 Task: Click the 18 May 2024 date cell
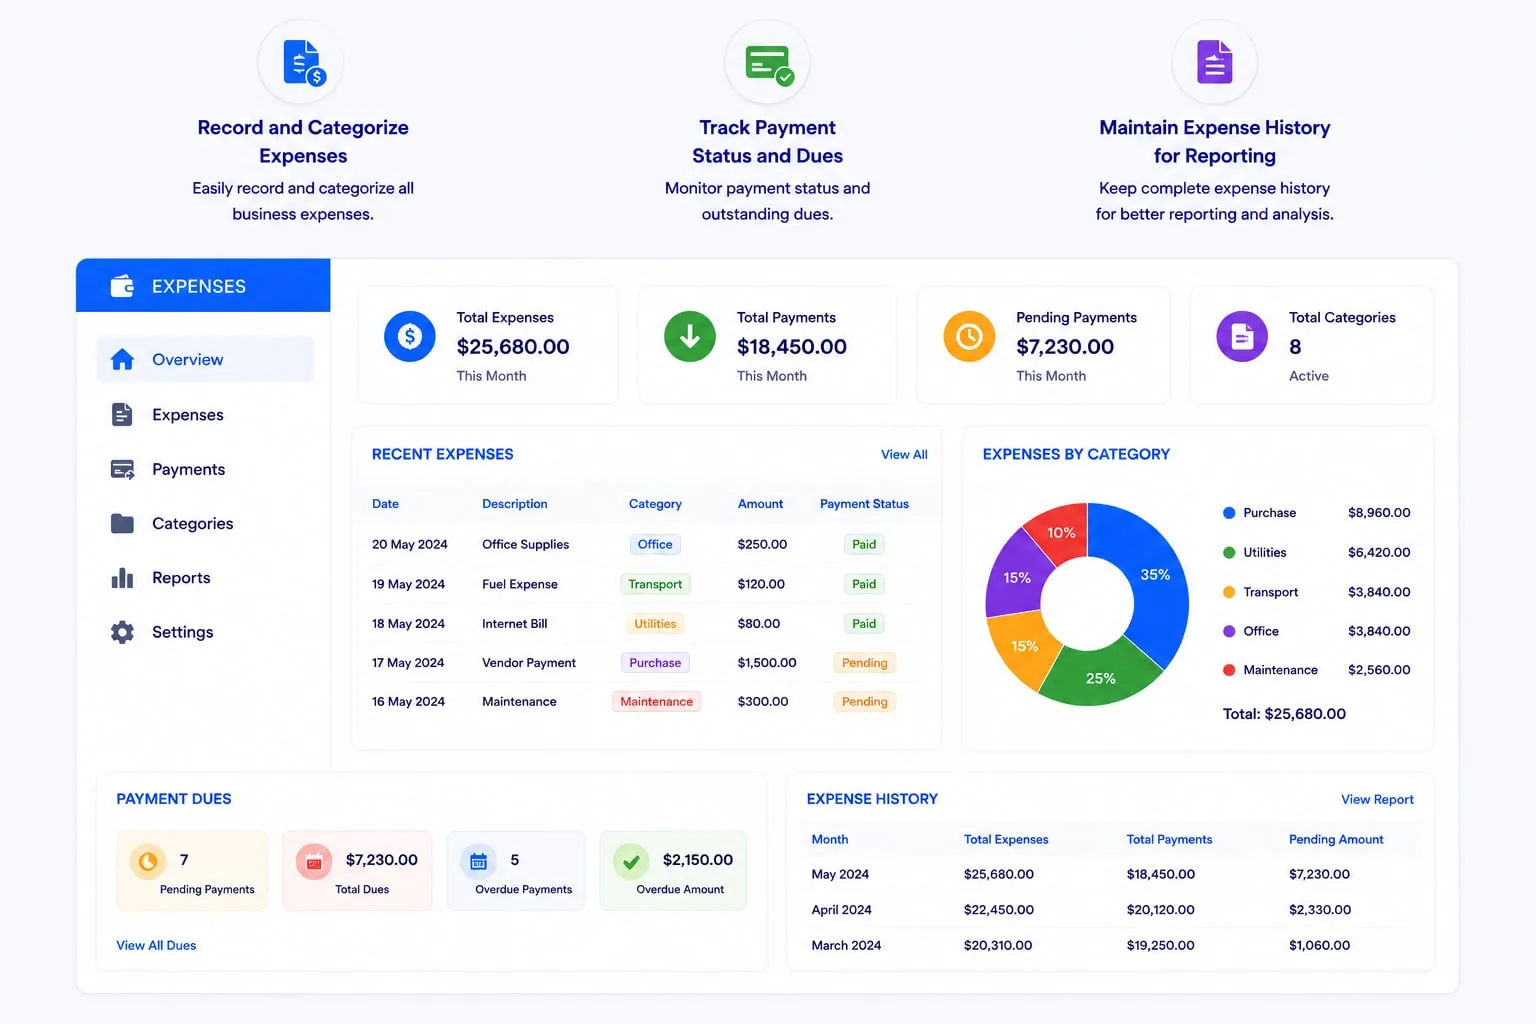[x=408, y=623]
